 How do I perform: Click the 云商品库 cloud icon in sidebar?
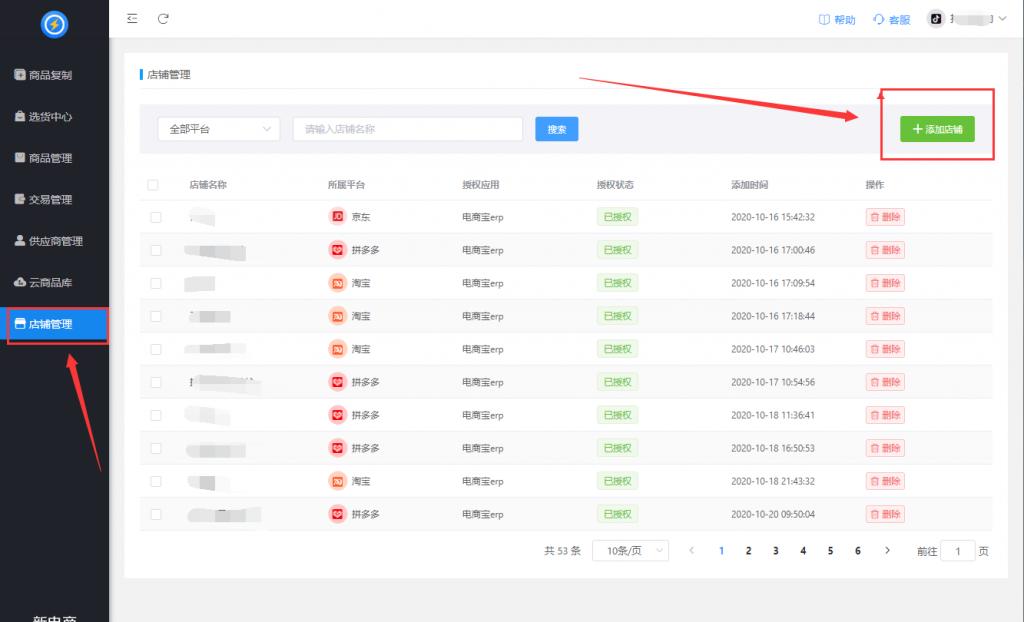[20, 283]
